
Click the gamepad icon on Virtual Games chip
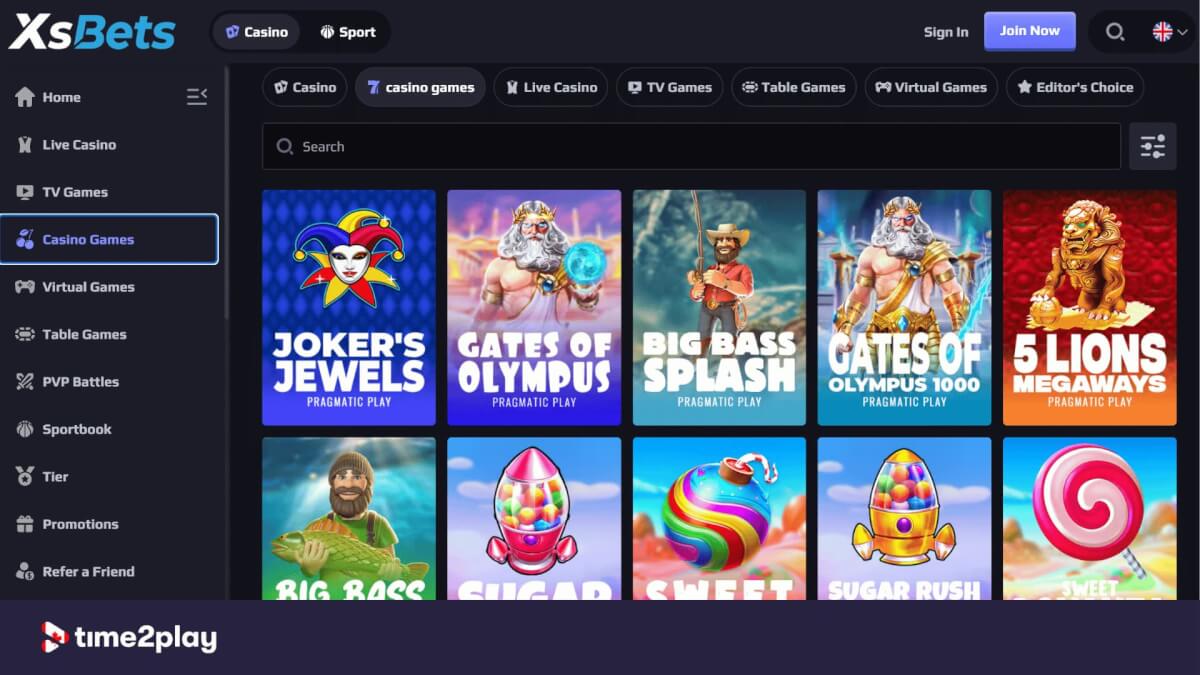(883, 87)
